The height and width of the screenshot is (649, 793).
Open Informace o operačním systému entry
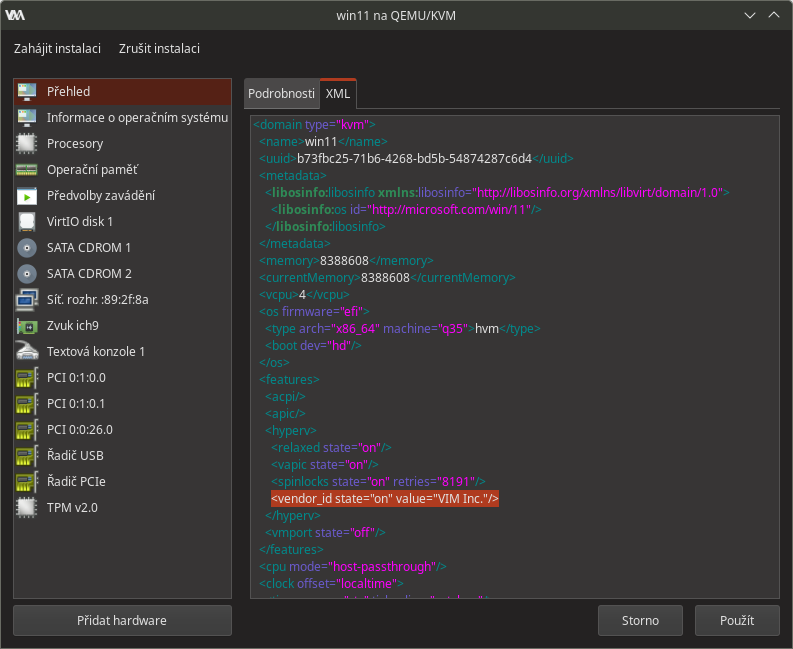pyautogui.click(x=122, y=117)
